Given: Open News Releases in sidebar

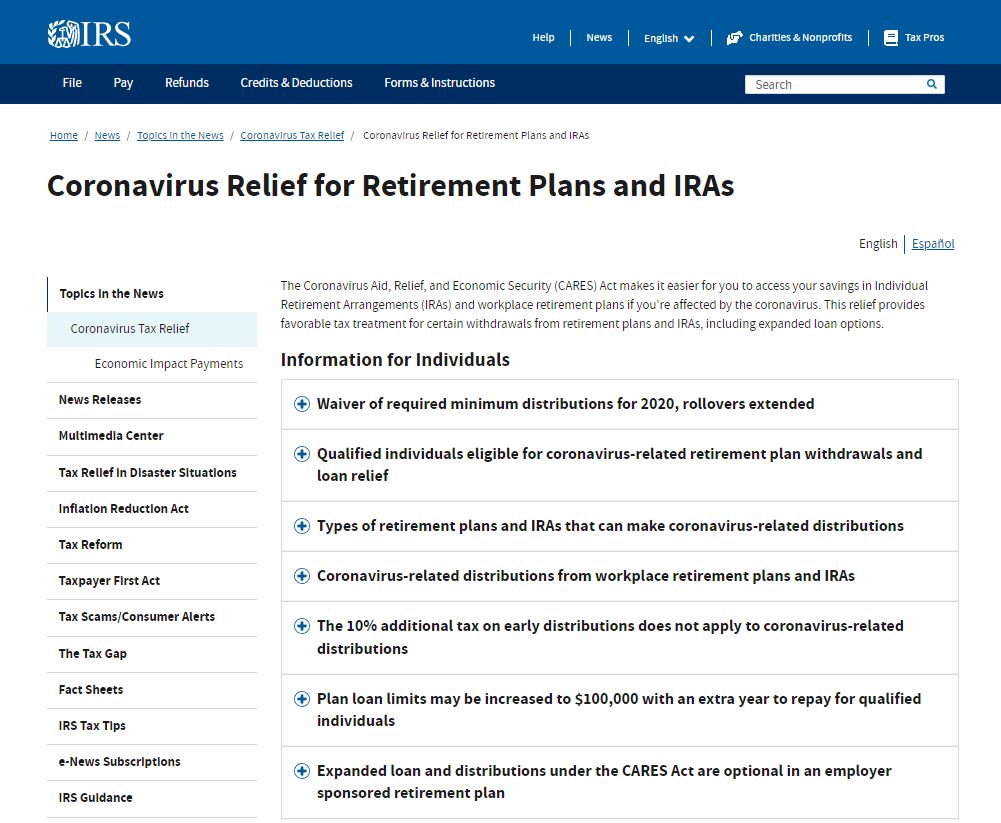Looking at the screenshot, I should tap(100, 400).
